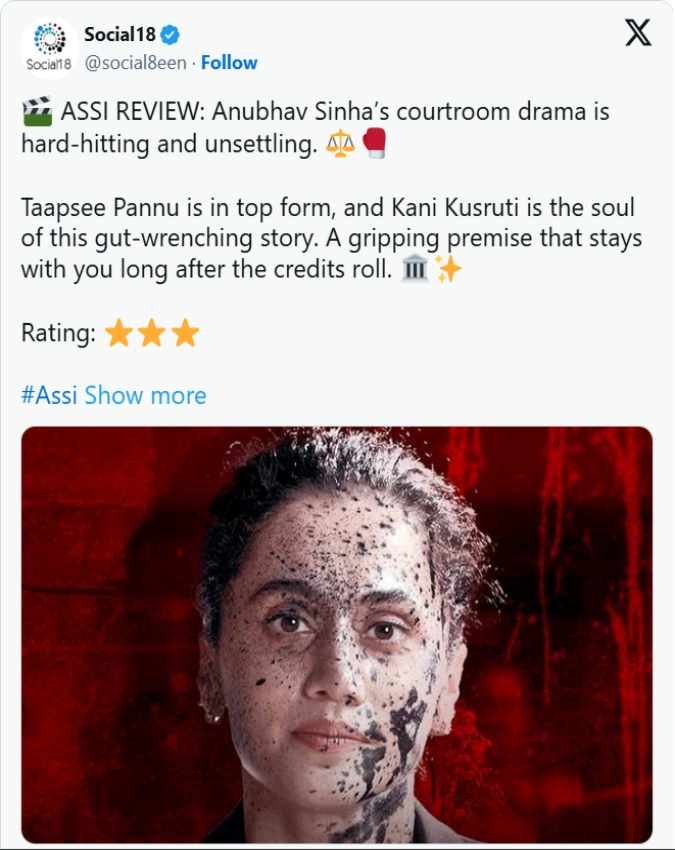This screenshot has width=675, height=850.
Task: Click the first rating star
Action: pyautogui.click(x=119, y=333)
